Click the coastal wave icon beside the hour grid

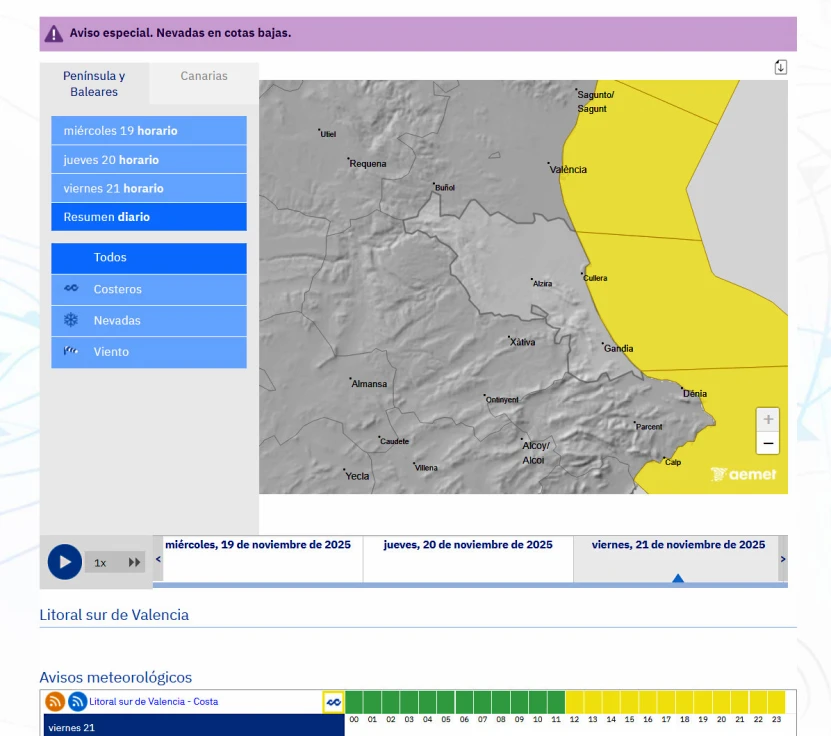click(x=333, y=702)
